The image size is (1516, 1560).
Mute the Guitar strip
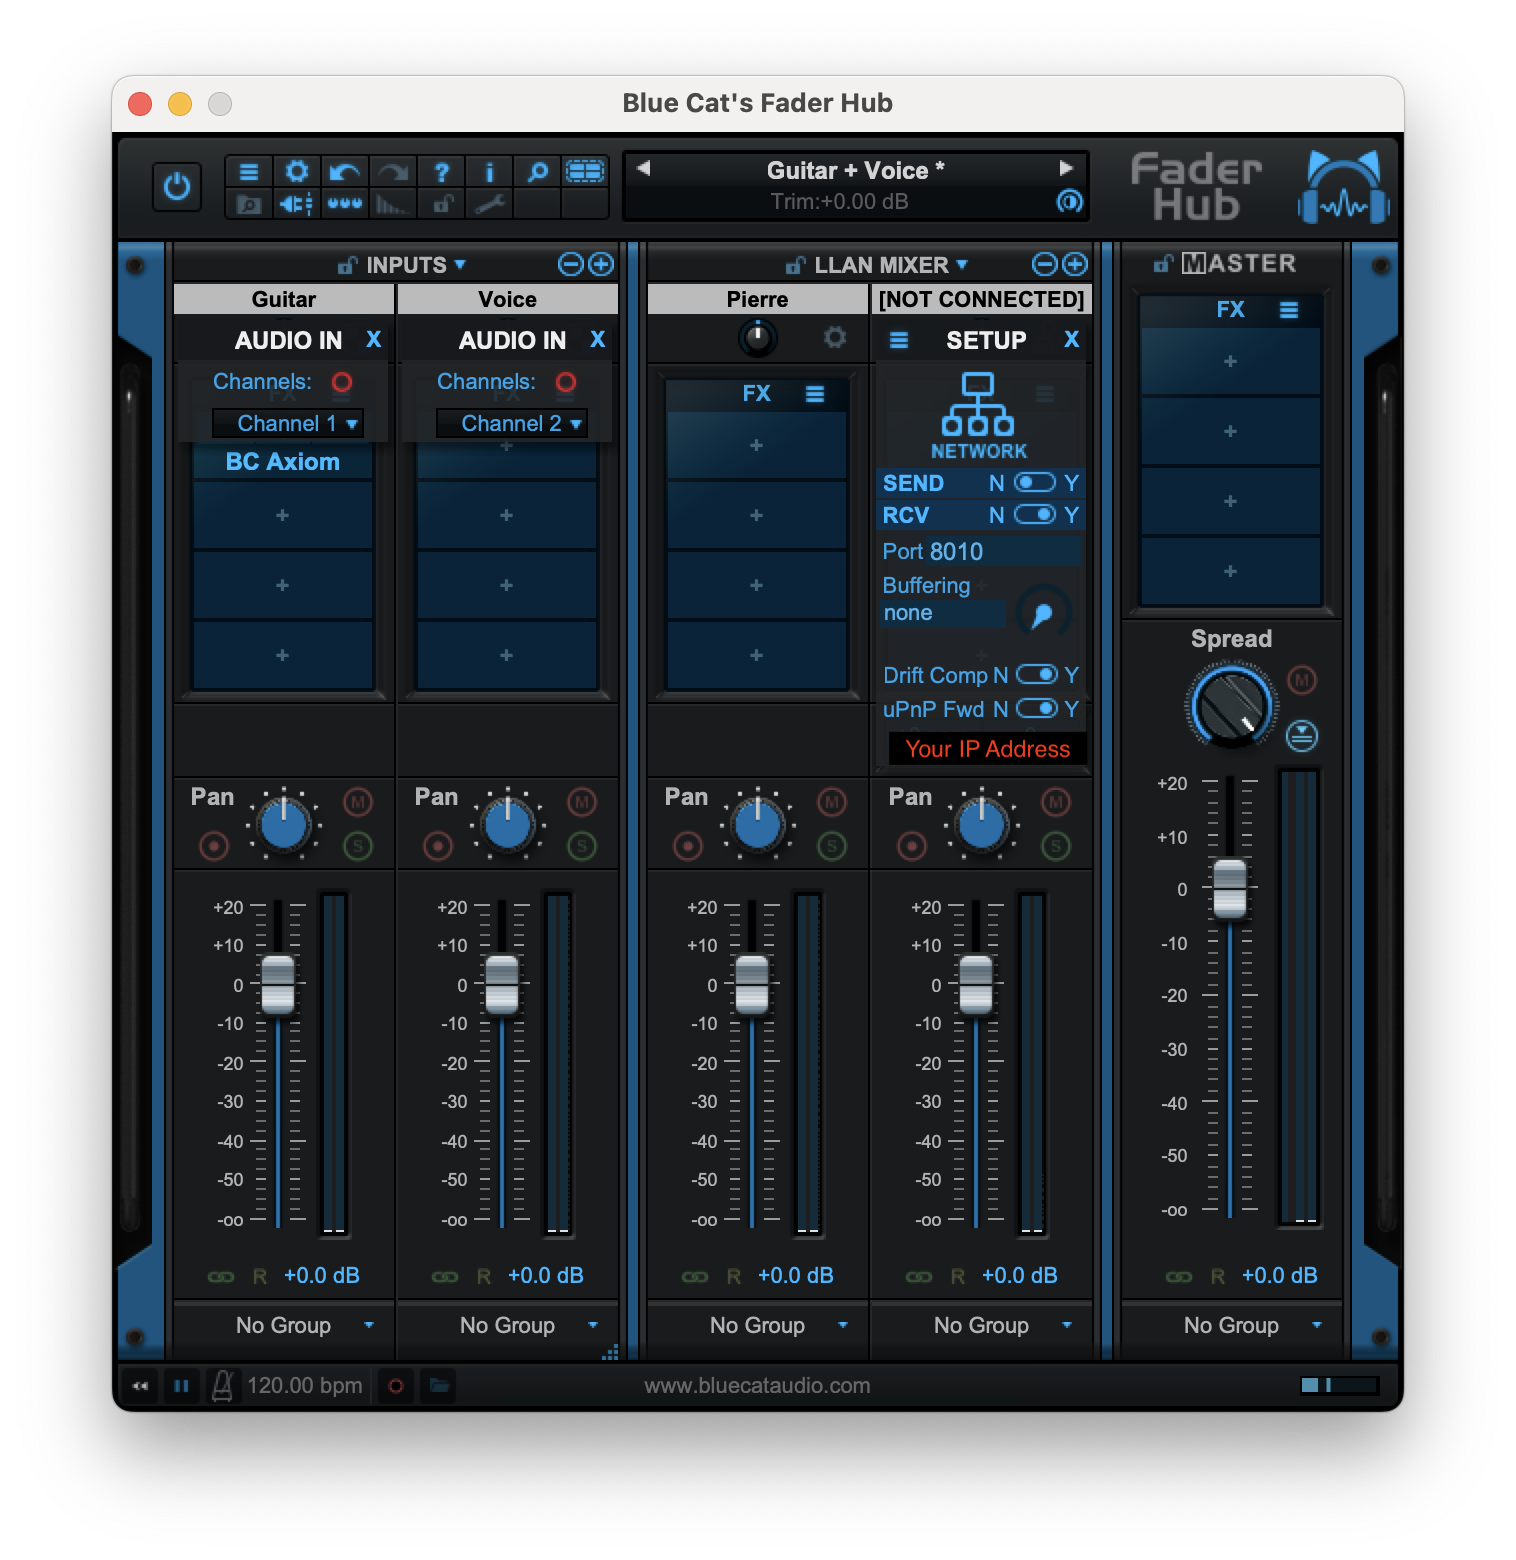tap(358, 802)
